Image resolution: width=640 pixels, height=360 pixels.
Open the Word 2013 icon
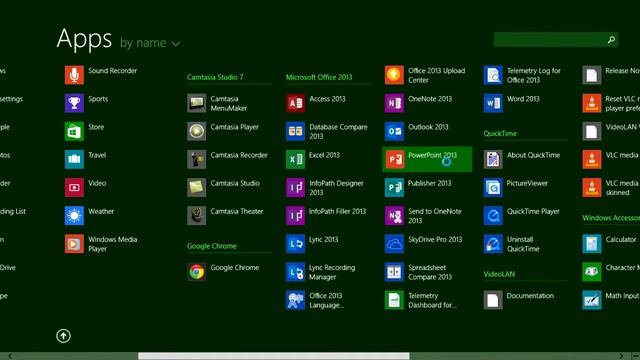pos(493,103)
